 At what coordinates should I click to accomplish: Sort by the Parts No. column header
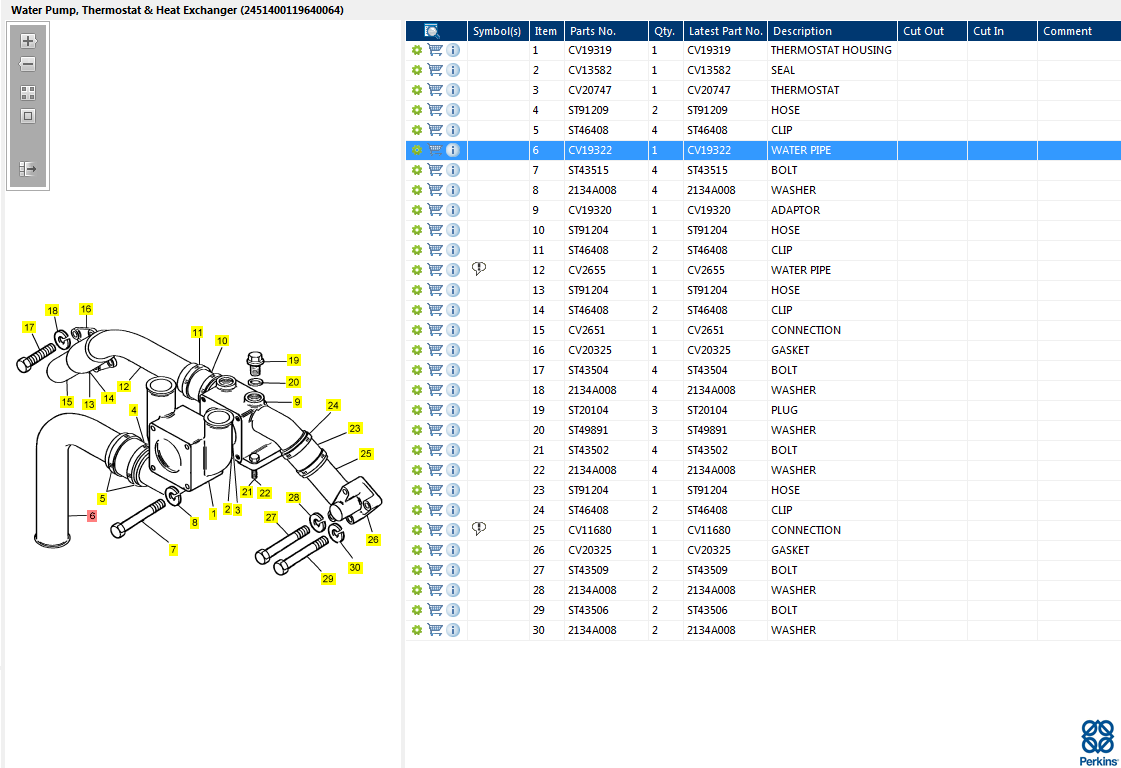(x=606, y=31)
